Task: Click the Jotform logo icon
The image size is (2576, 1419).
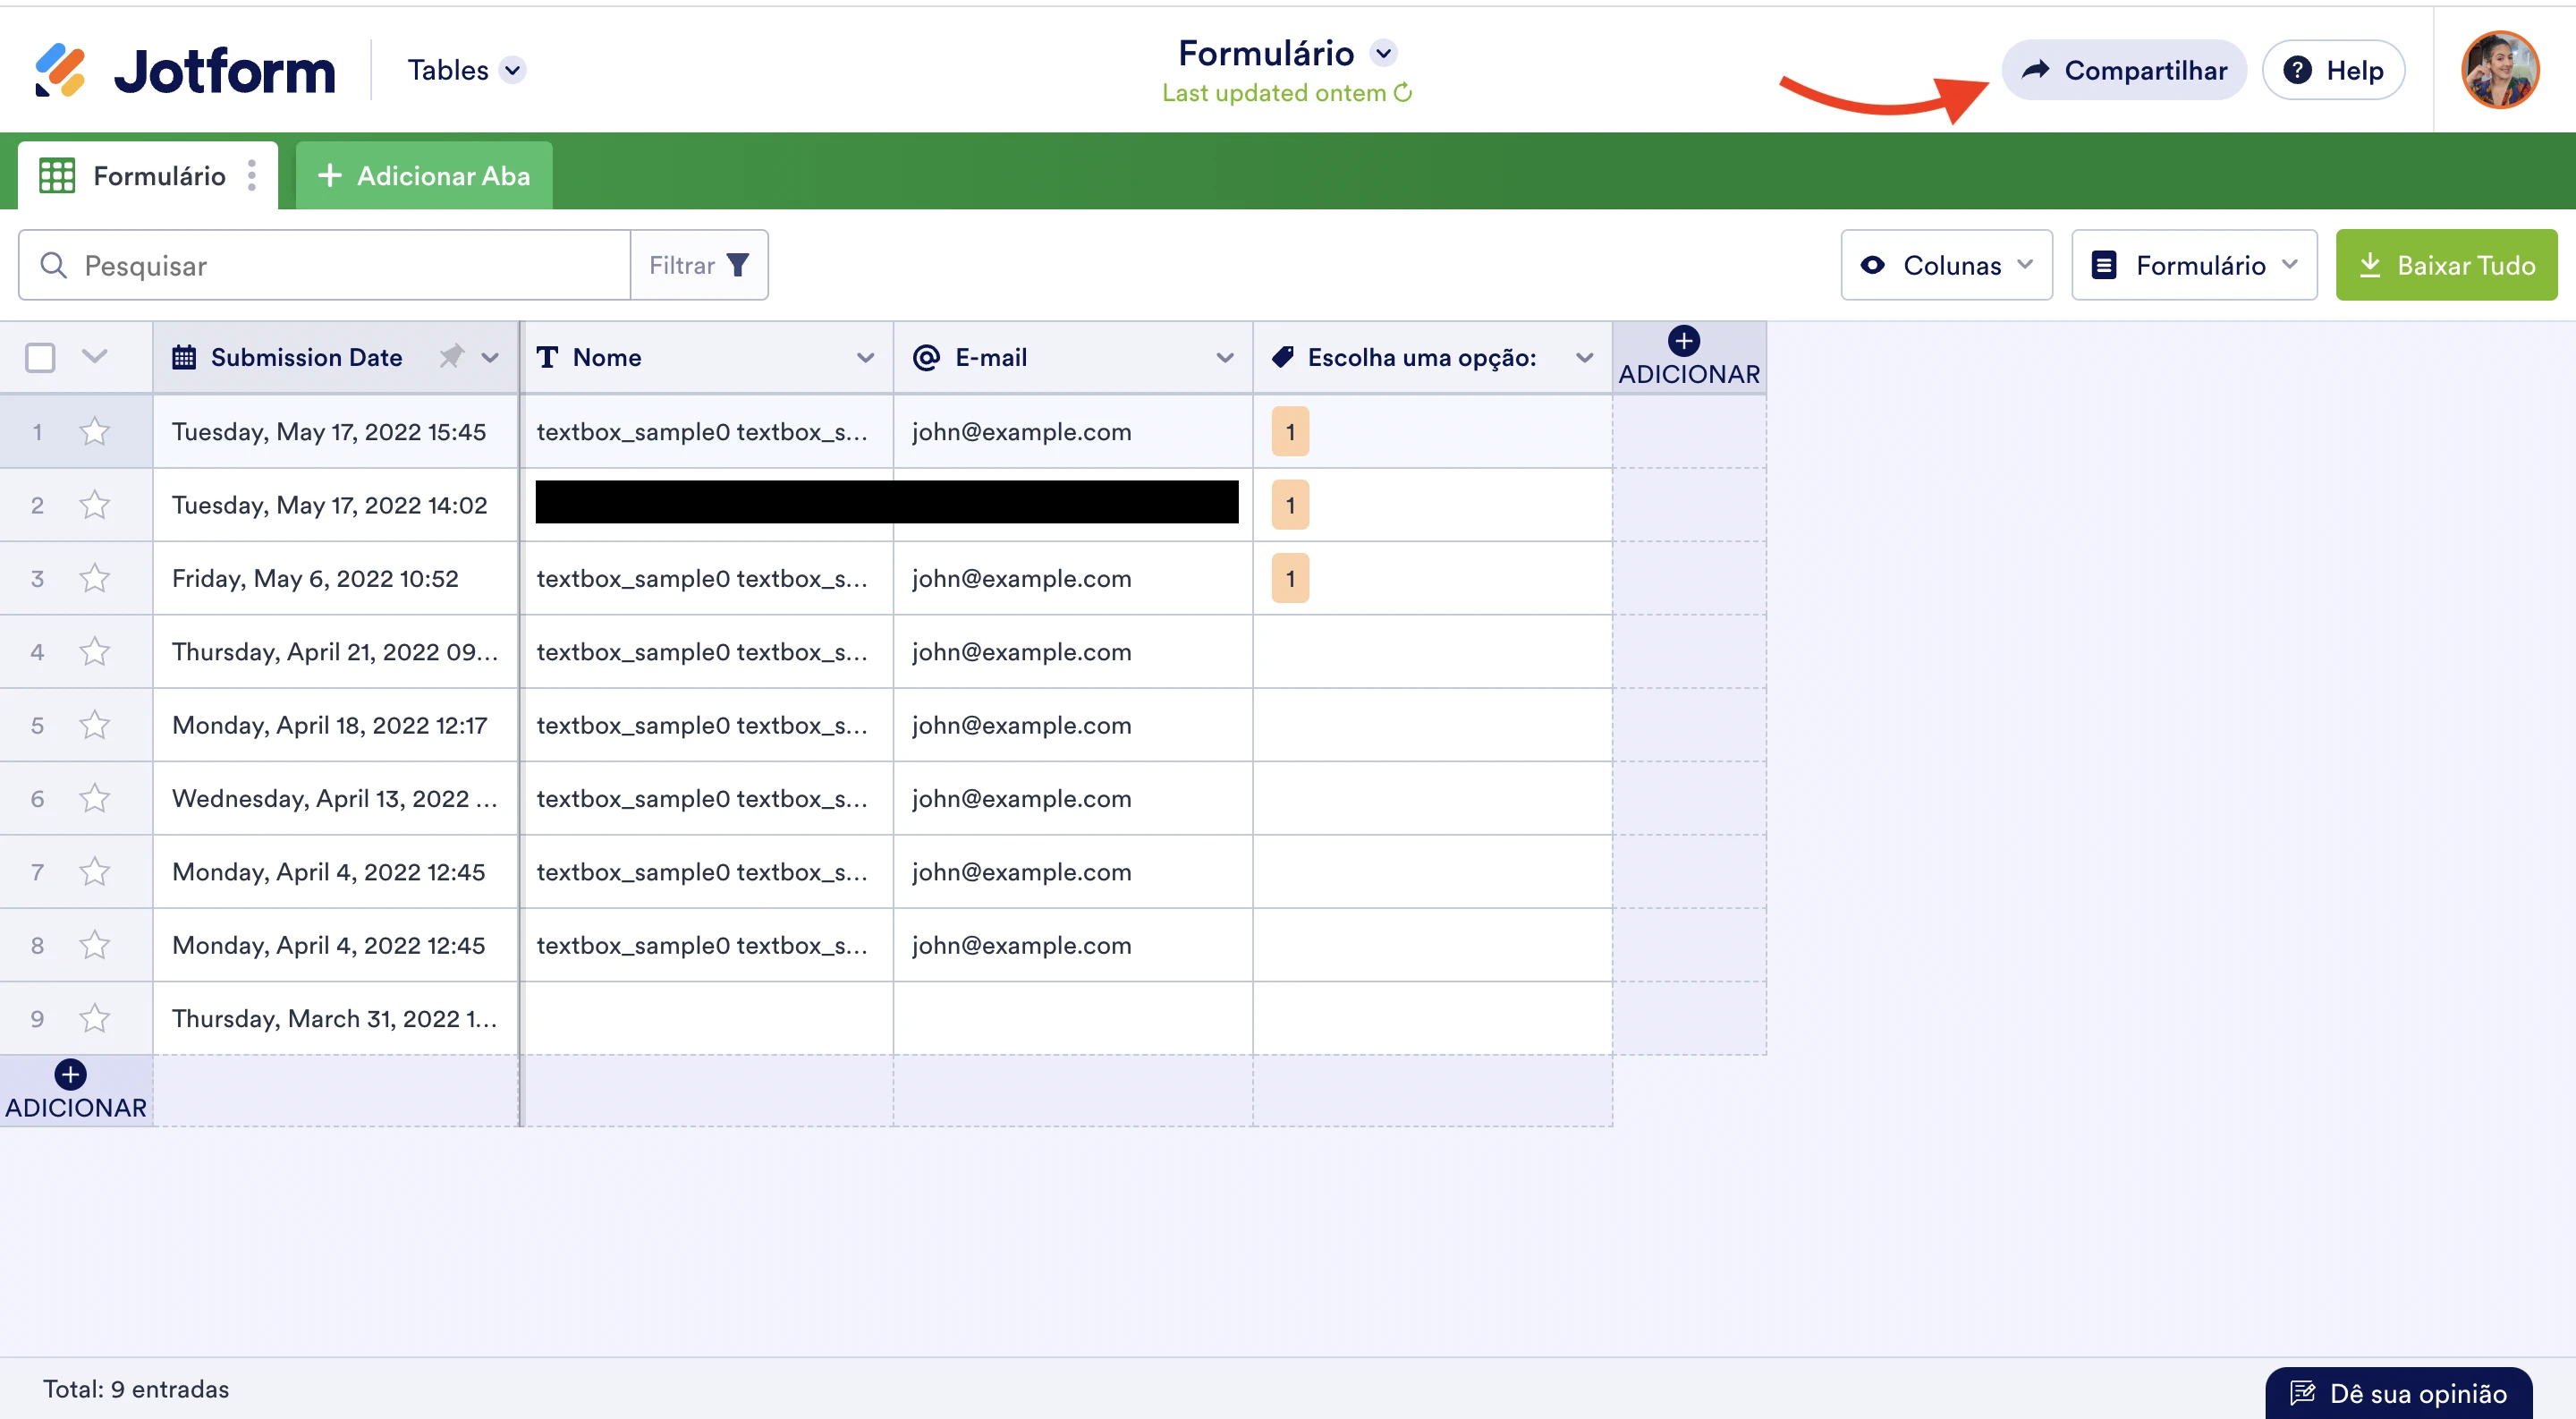Action: 60,70
